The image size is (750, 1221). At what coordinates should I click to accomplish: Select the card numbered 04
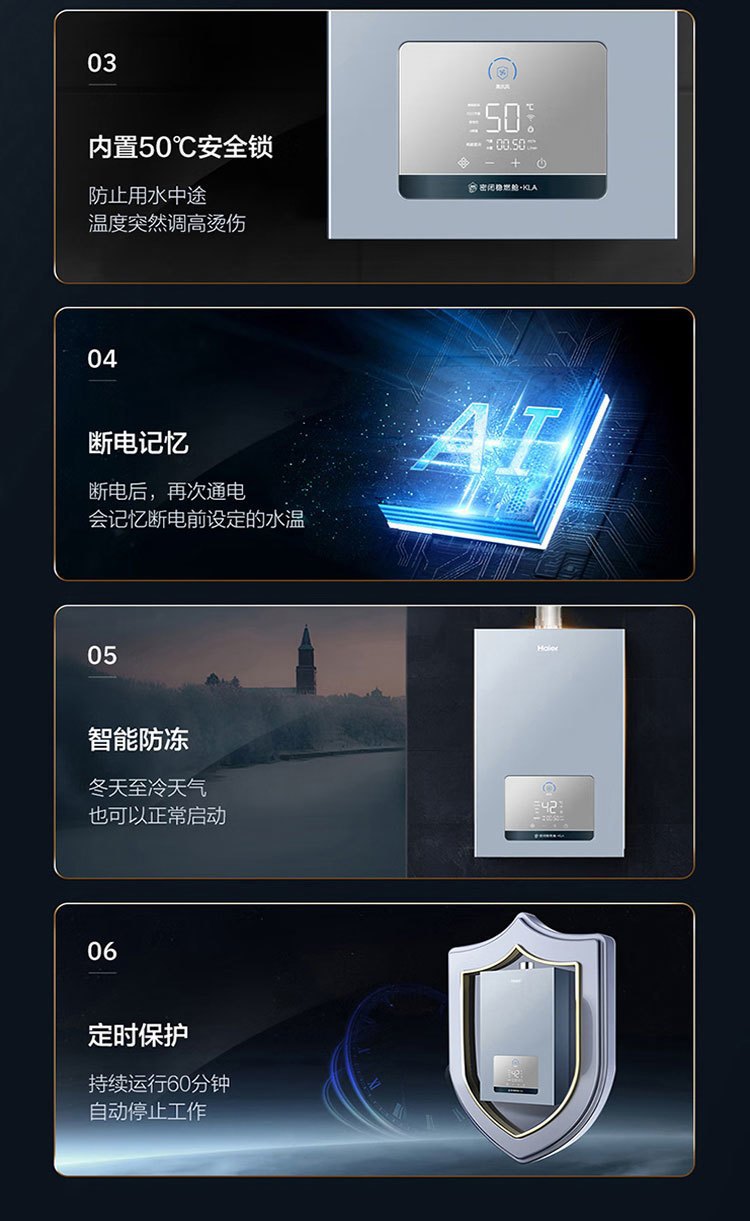(374, 443)
